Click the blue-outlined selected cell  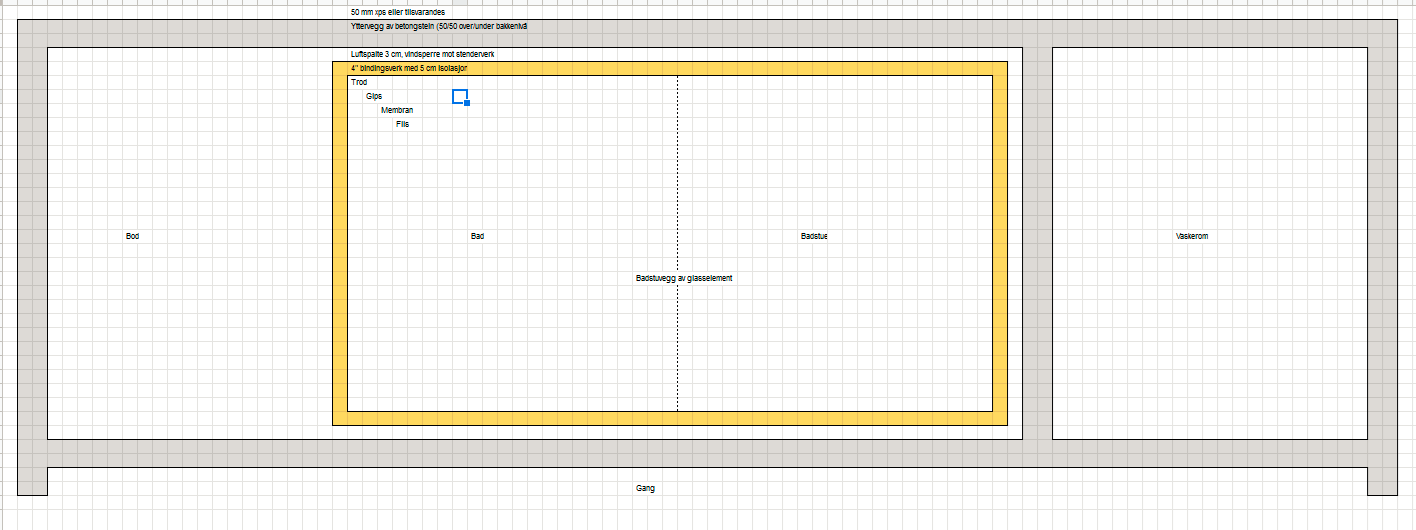pos(459,95)
